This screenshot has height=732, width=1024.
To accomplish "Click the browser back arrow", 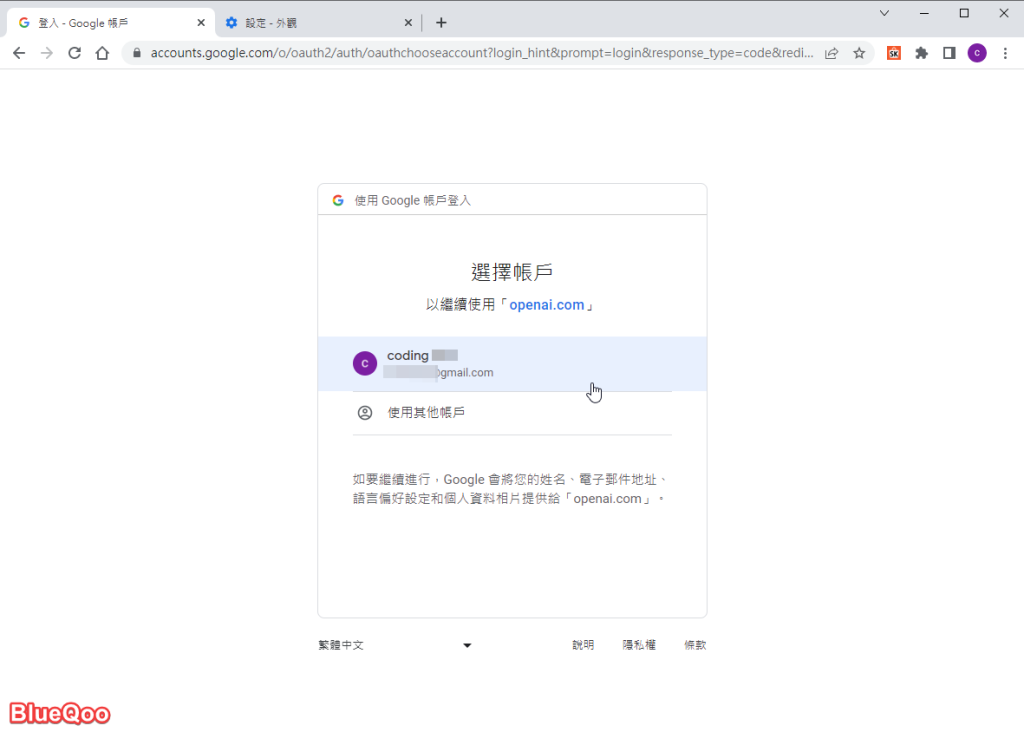I will [18, 53].
